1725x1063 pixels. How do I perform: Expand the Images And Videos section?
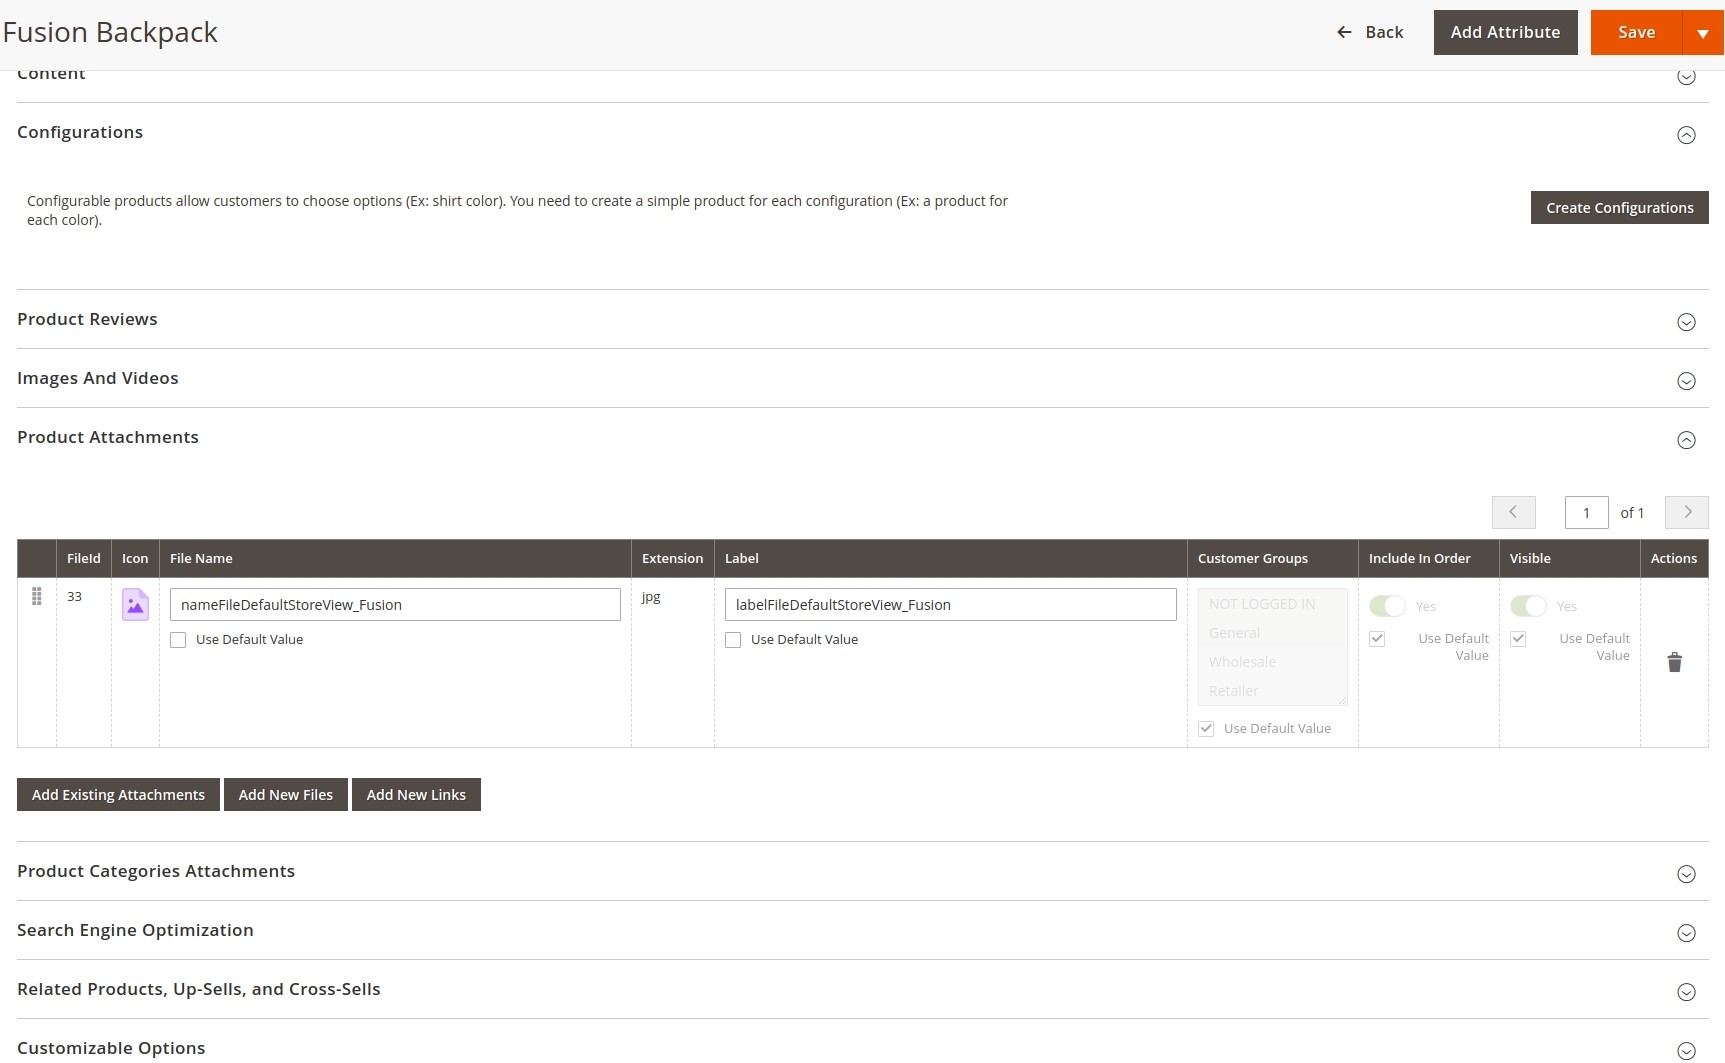coord(1685,381)
